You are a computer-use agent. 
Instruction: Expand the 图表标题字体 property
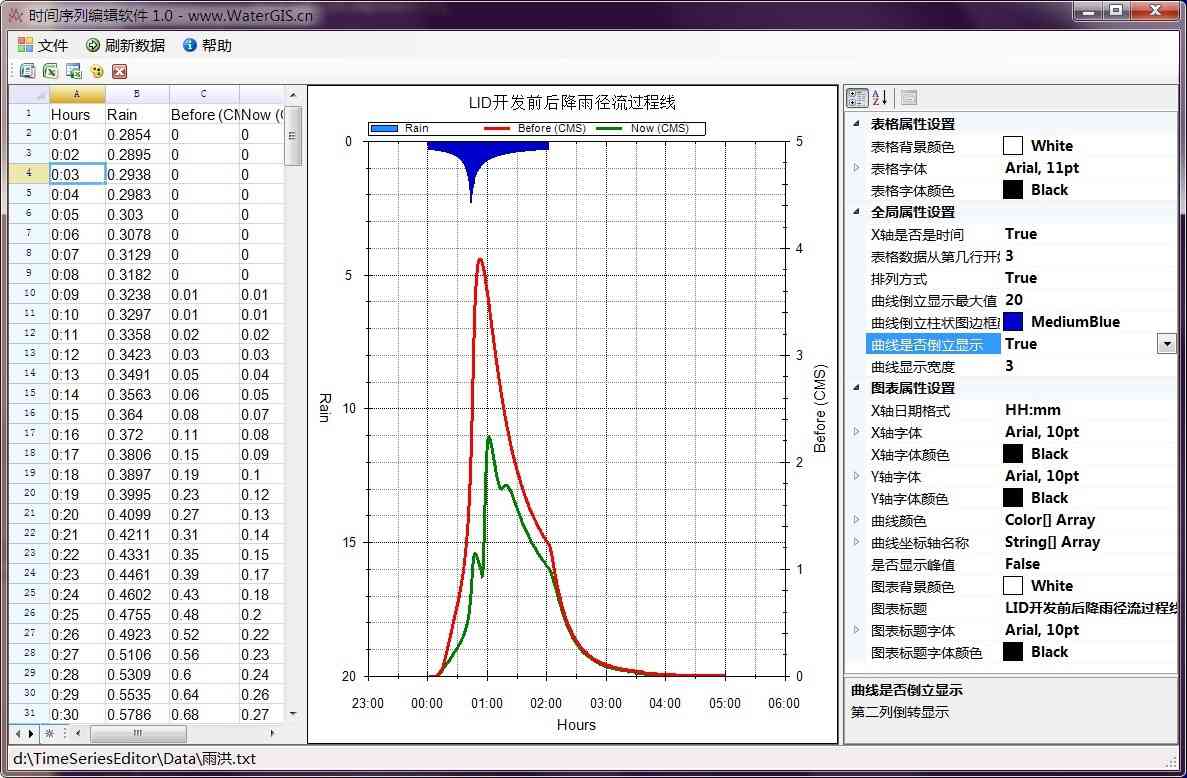pyautogui.click(x=856, y=630)
